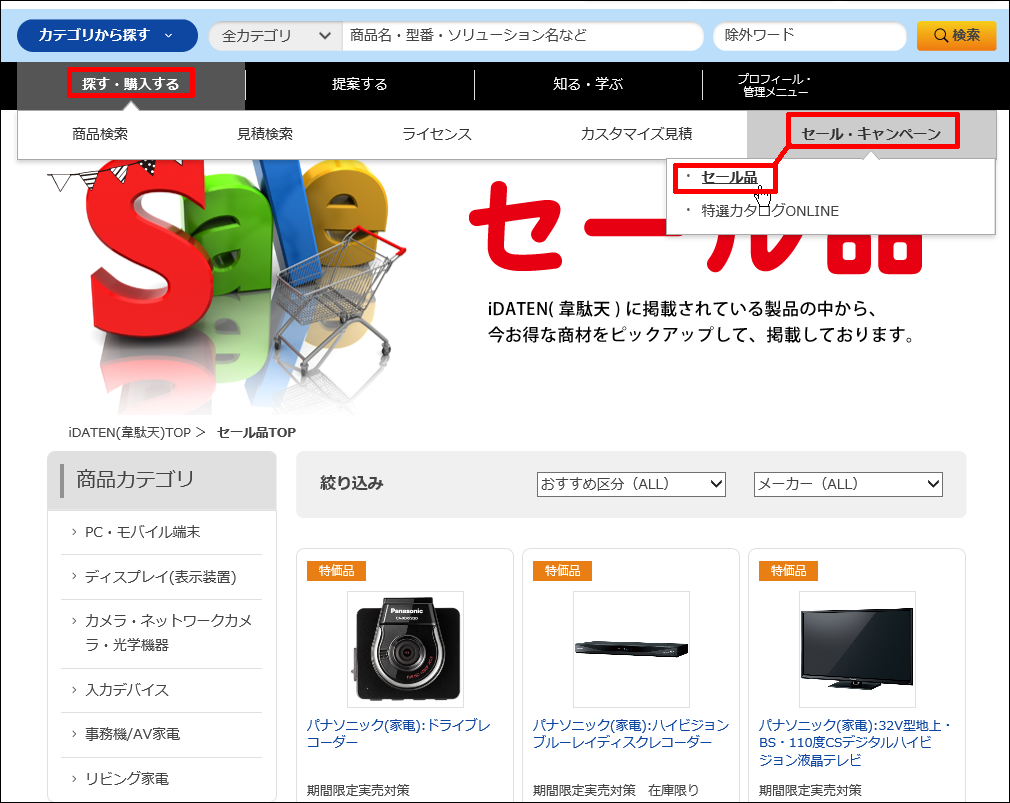The height and width of the screenshot is (803, 1010).
Task: Select ディスプレイ(表示装置) category in the sidebar
Action: [x=160, y=577]
